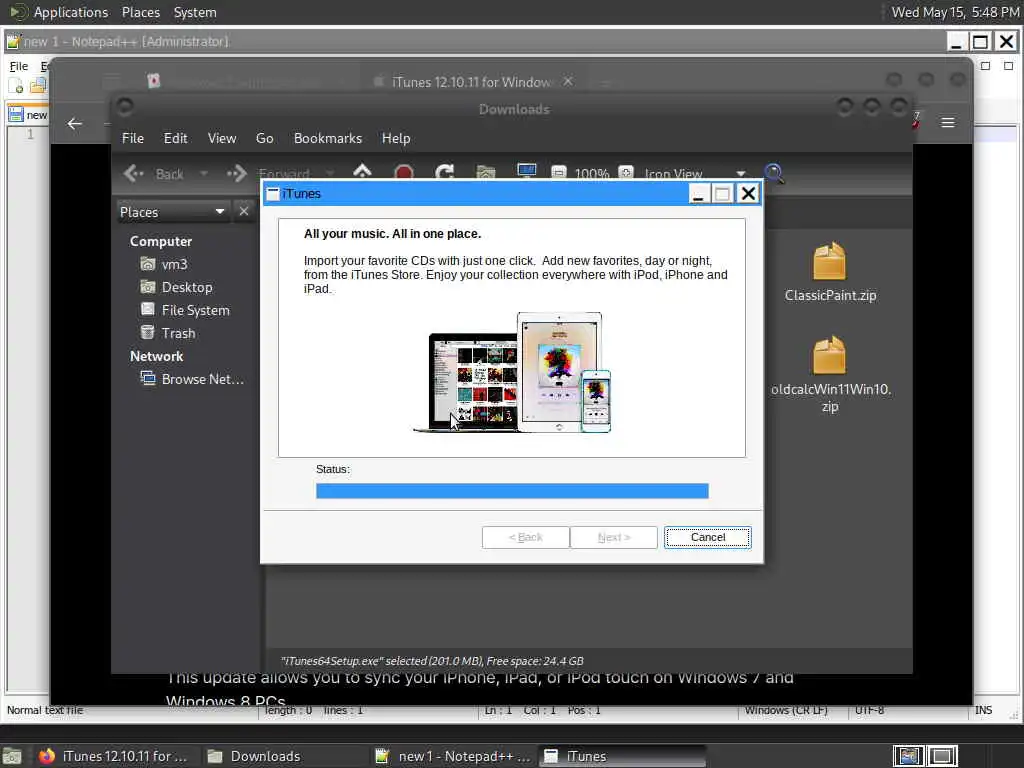Click the disabled Next button in iTunes installer
Viewport: 1024px width, 768px height.
click(x=613, y=537)
